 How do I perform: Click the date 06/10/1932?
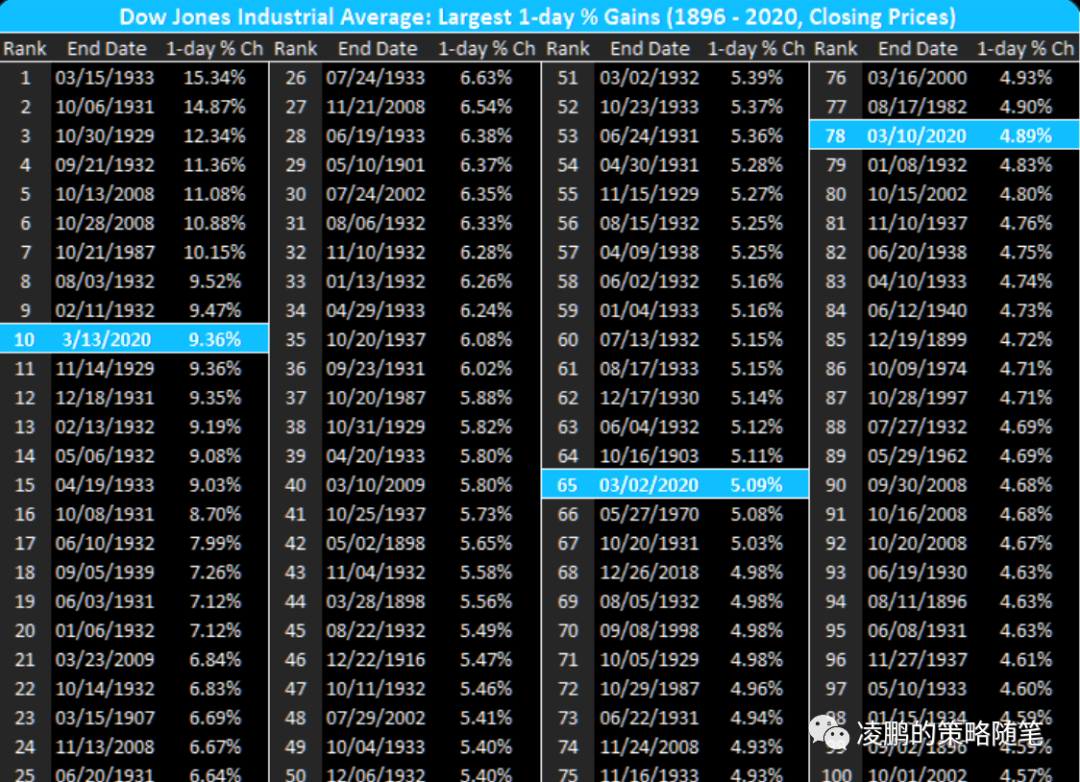pos(105,544)
